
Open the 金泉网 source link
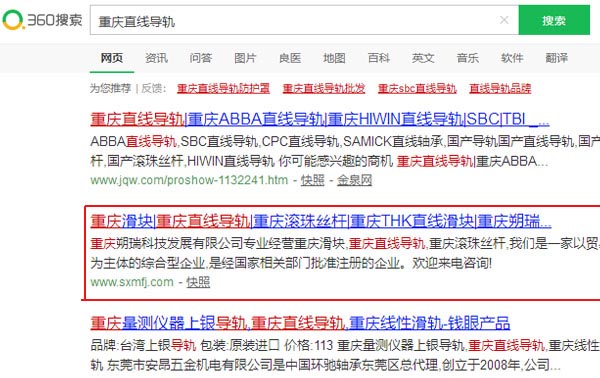tap(354, 180)
